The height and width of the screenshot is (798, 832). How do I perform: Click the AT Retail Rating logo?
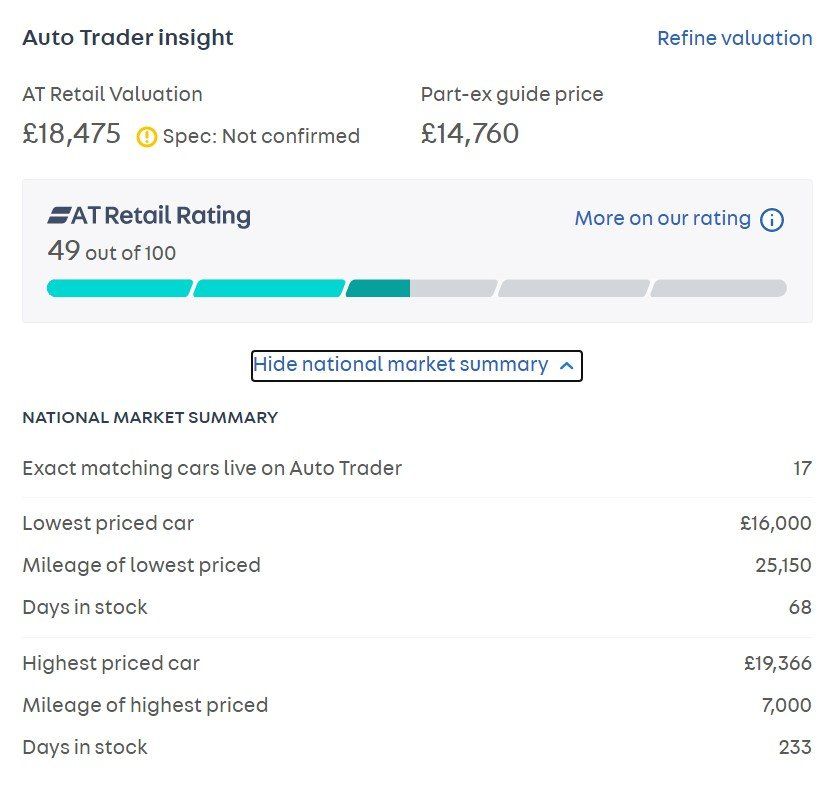[x=149, y=216]
